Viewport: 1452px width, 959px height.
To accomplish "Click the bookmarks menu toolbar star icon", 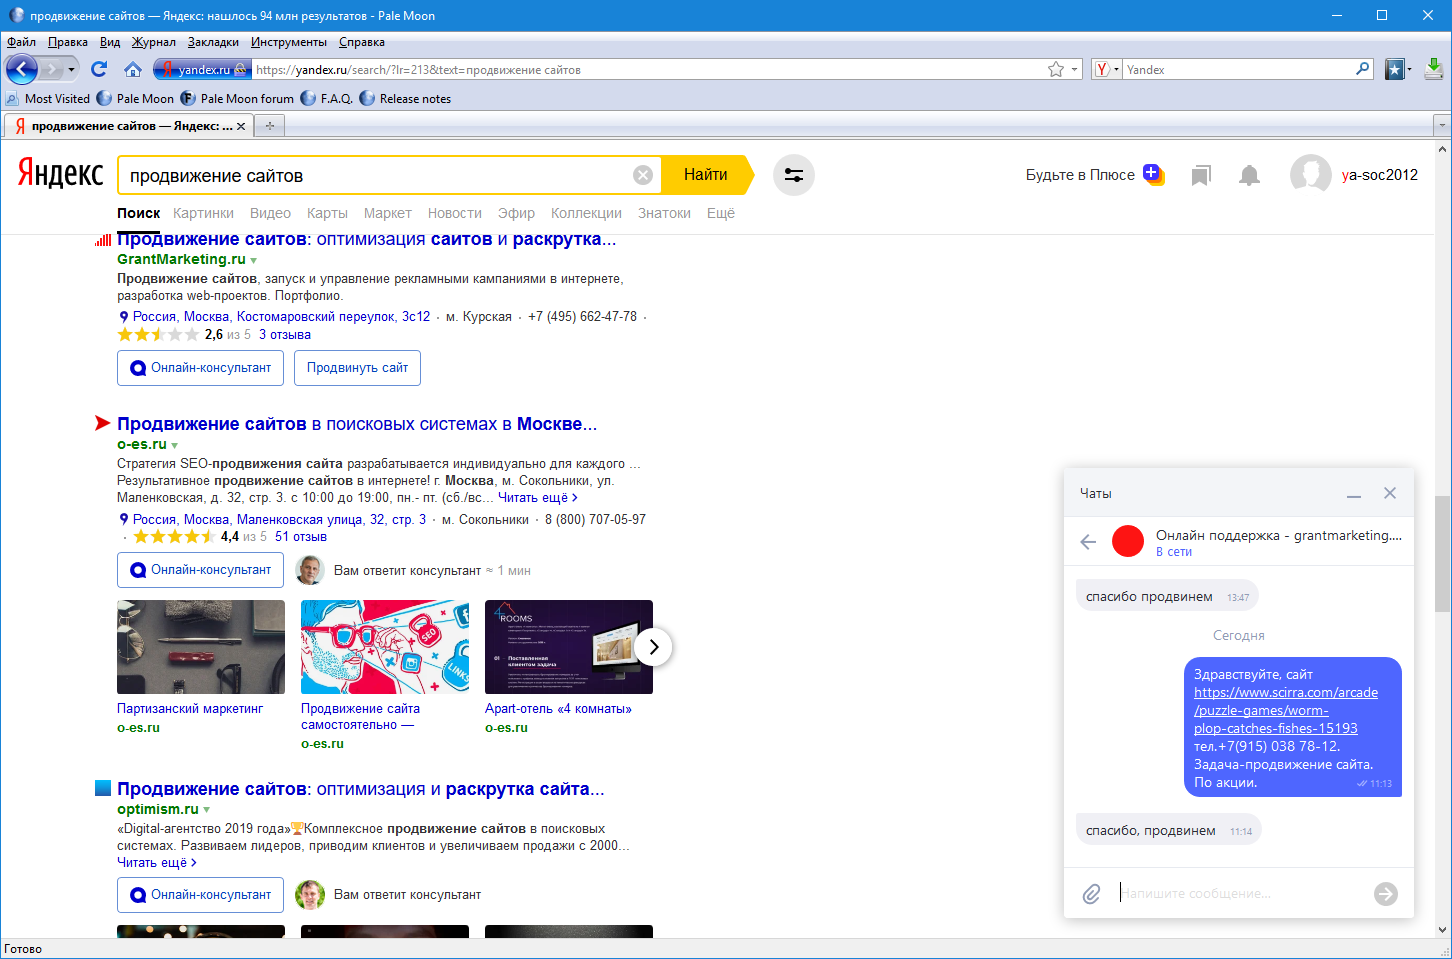I will (1394, 69).
